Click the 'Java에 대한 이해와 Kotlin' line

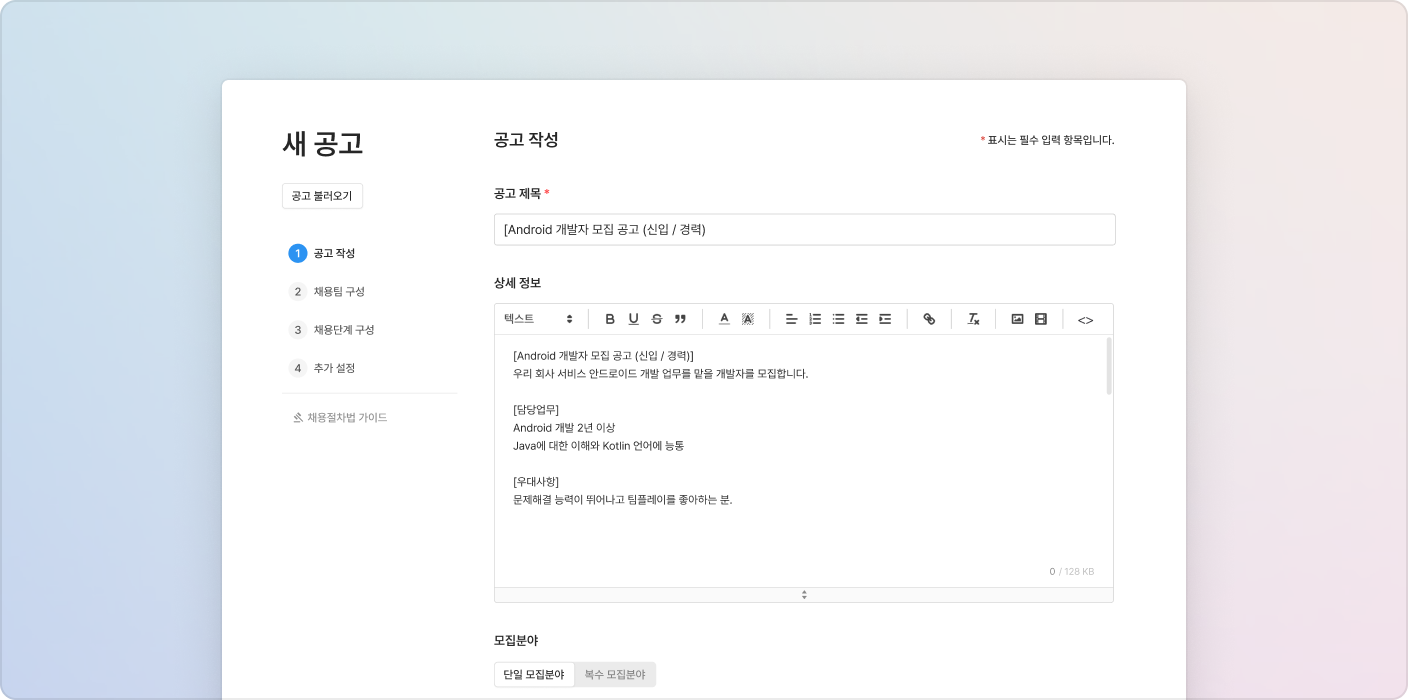click(x=598, y=445)
